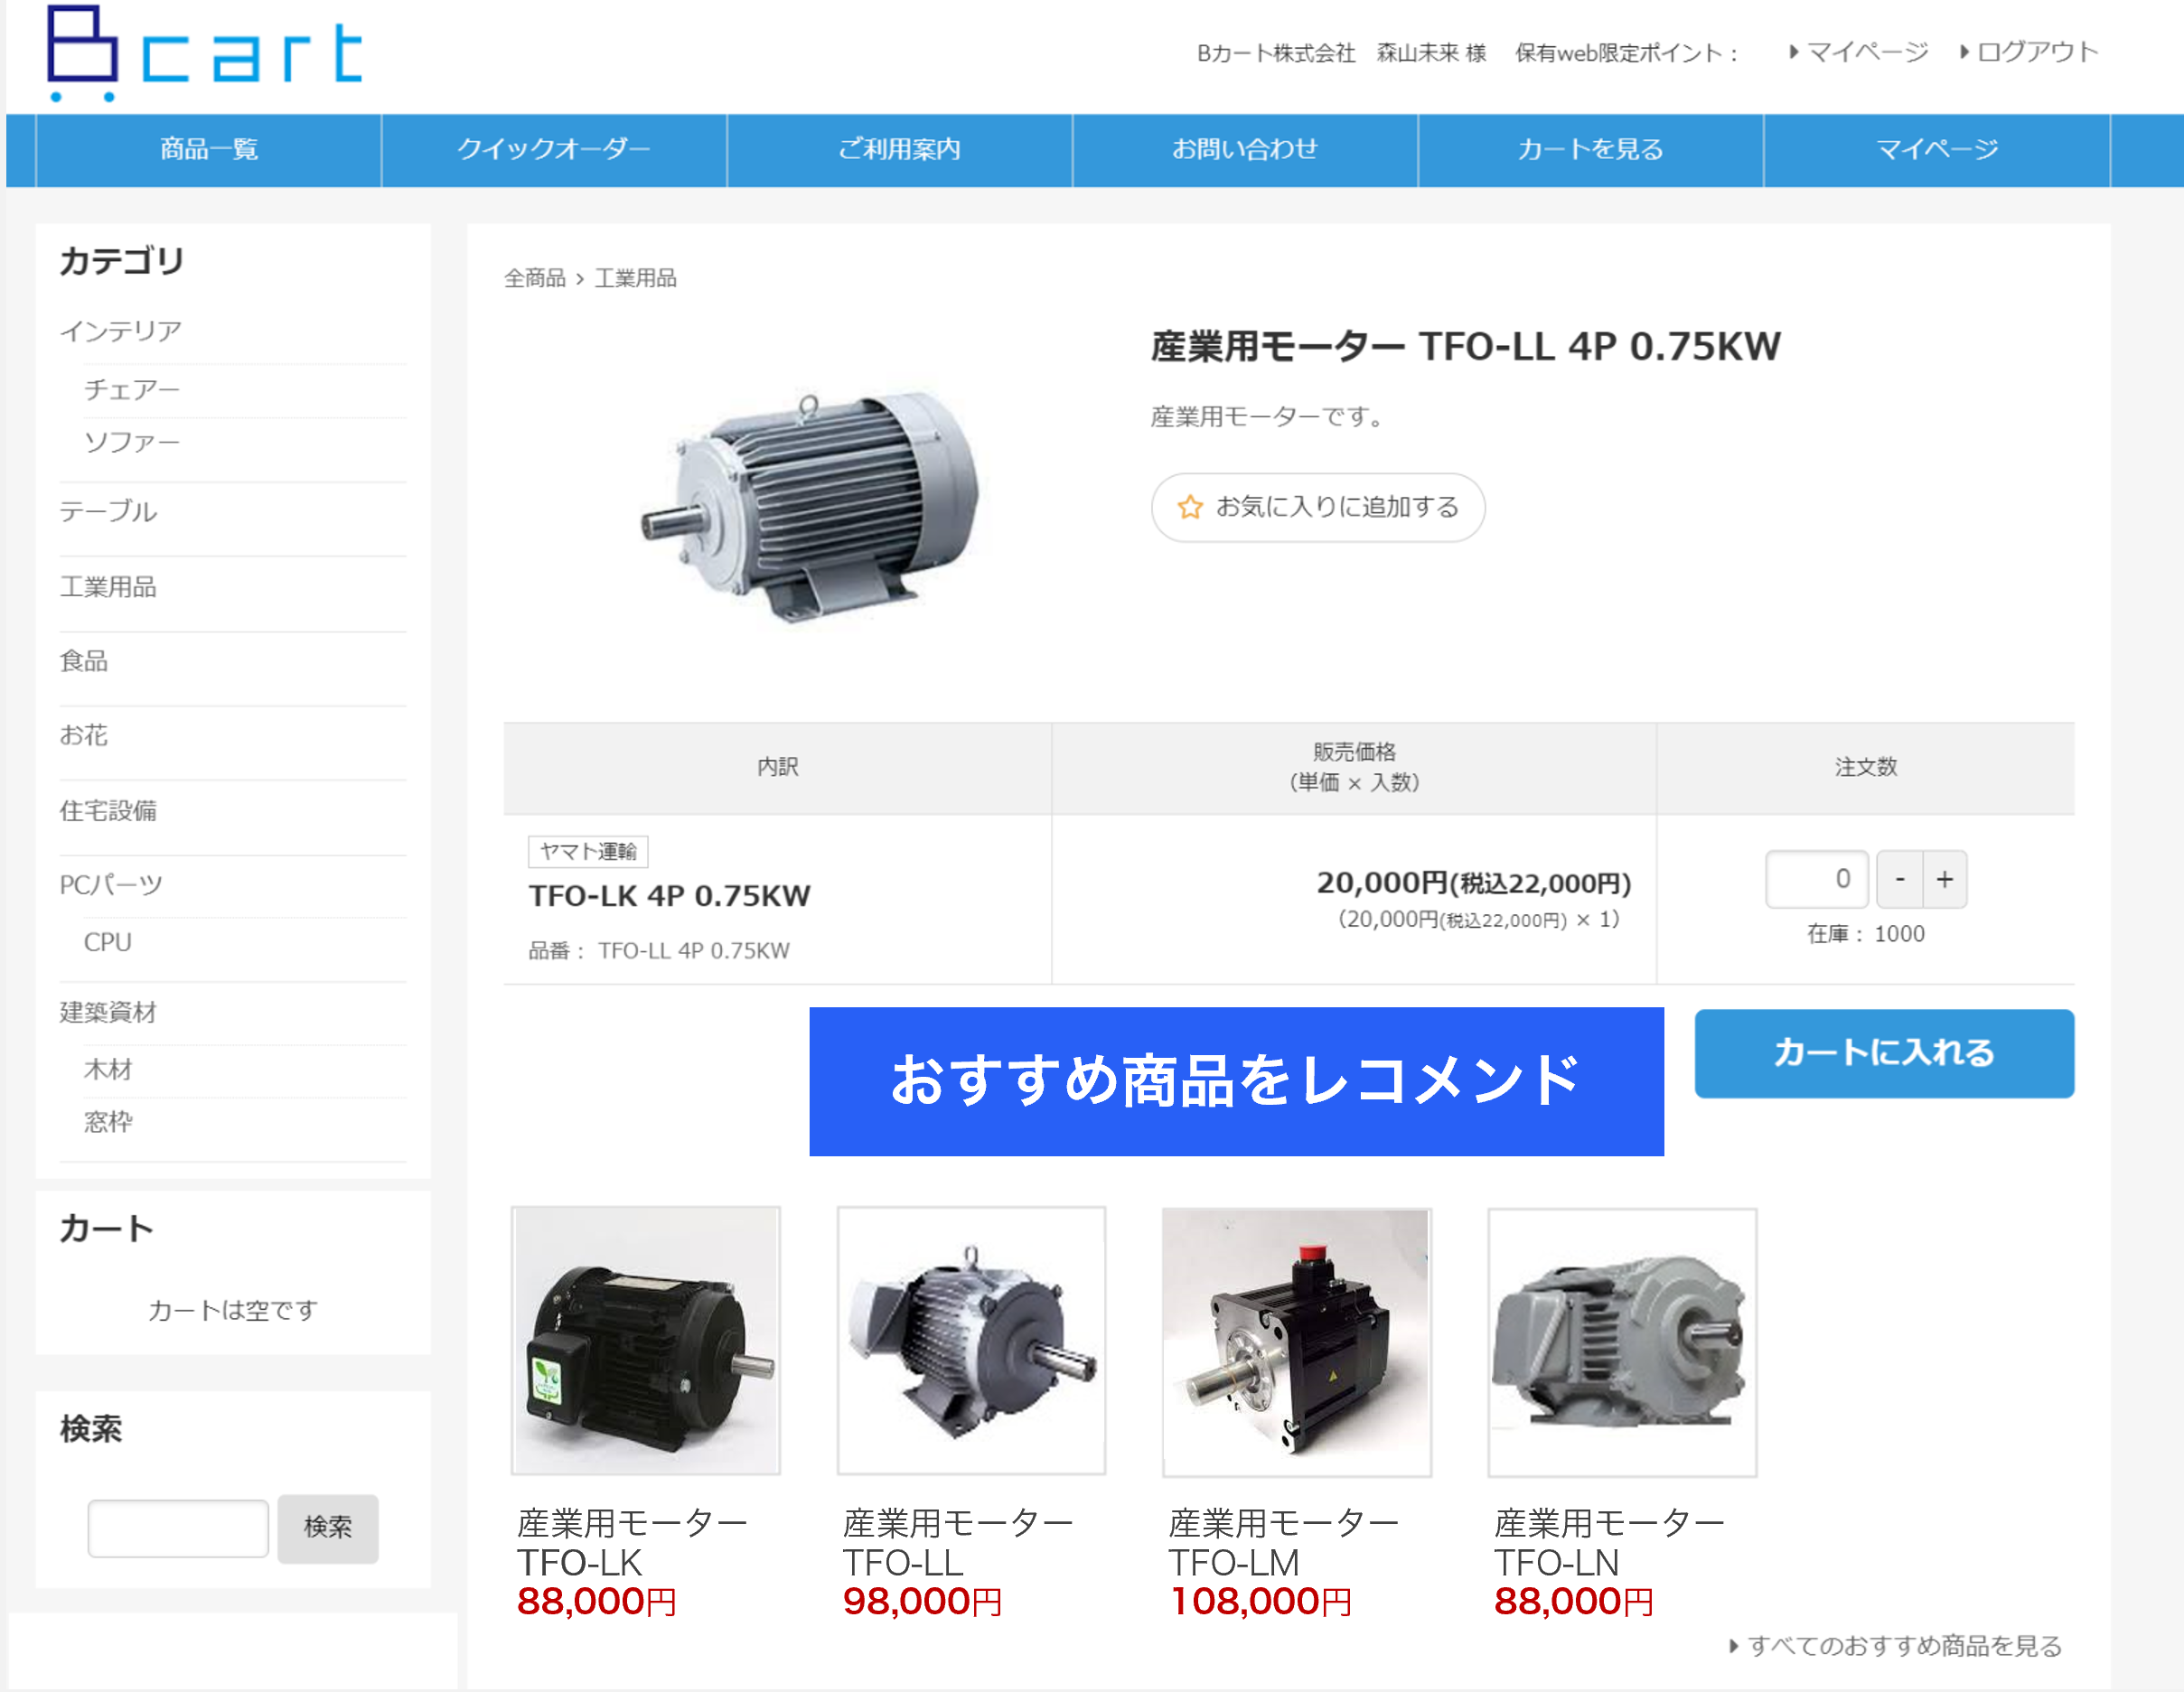This screenshot has width=2184, height=1692.
Task: Select CPU subcategory
Action: click(108, 942)
